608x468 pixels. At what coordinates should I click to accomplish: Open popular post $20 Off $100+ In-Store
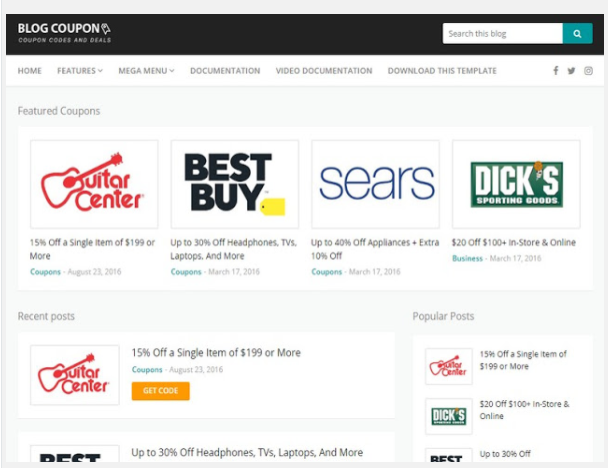pos(524,410)
